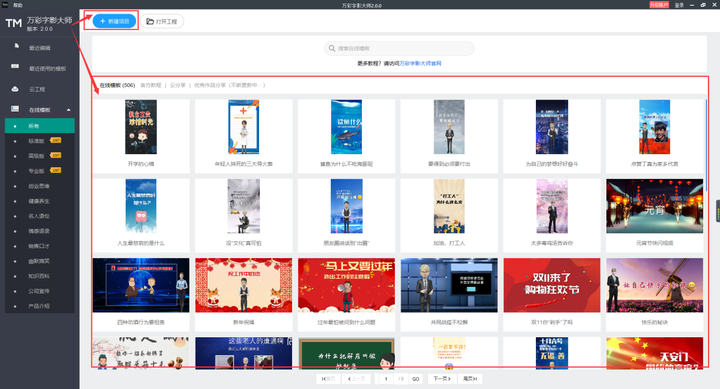Click the template list vertical scrollbar

pos(706,146)
